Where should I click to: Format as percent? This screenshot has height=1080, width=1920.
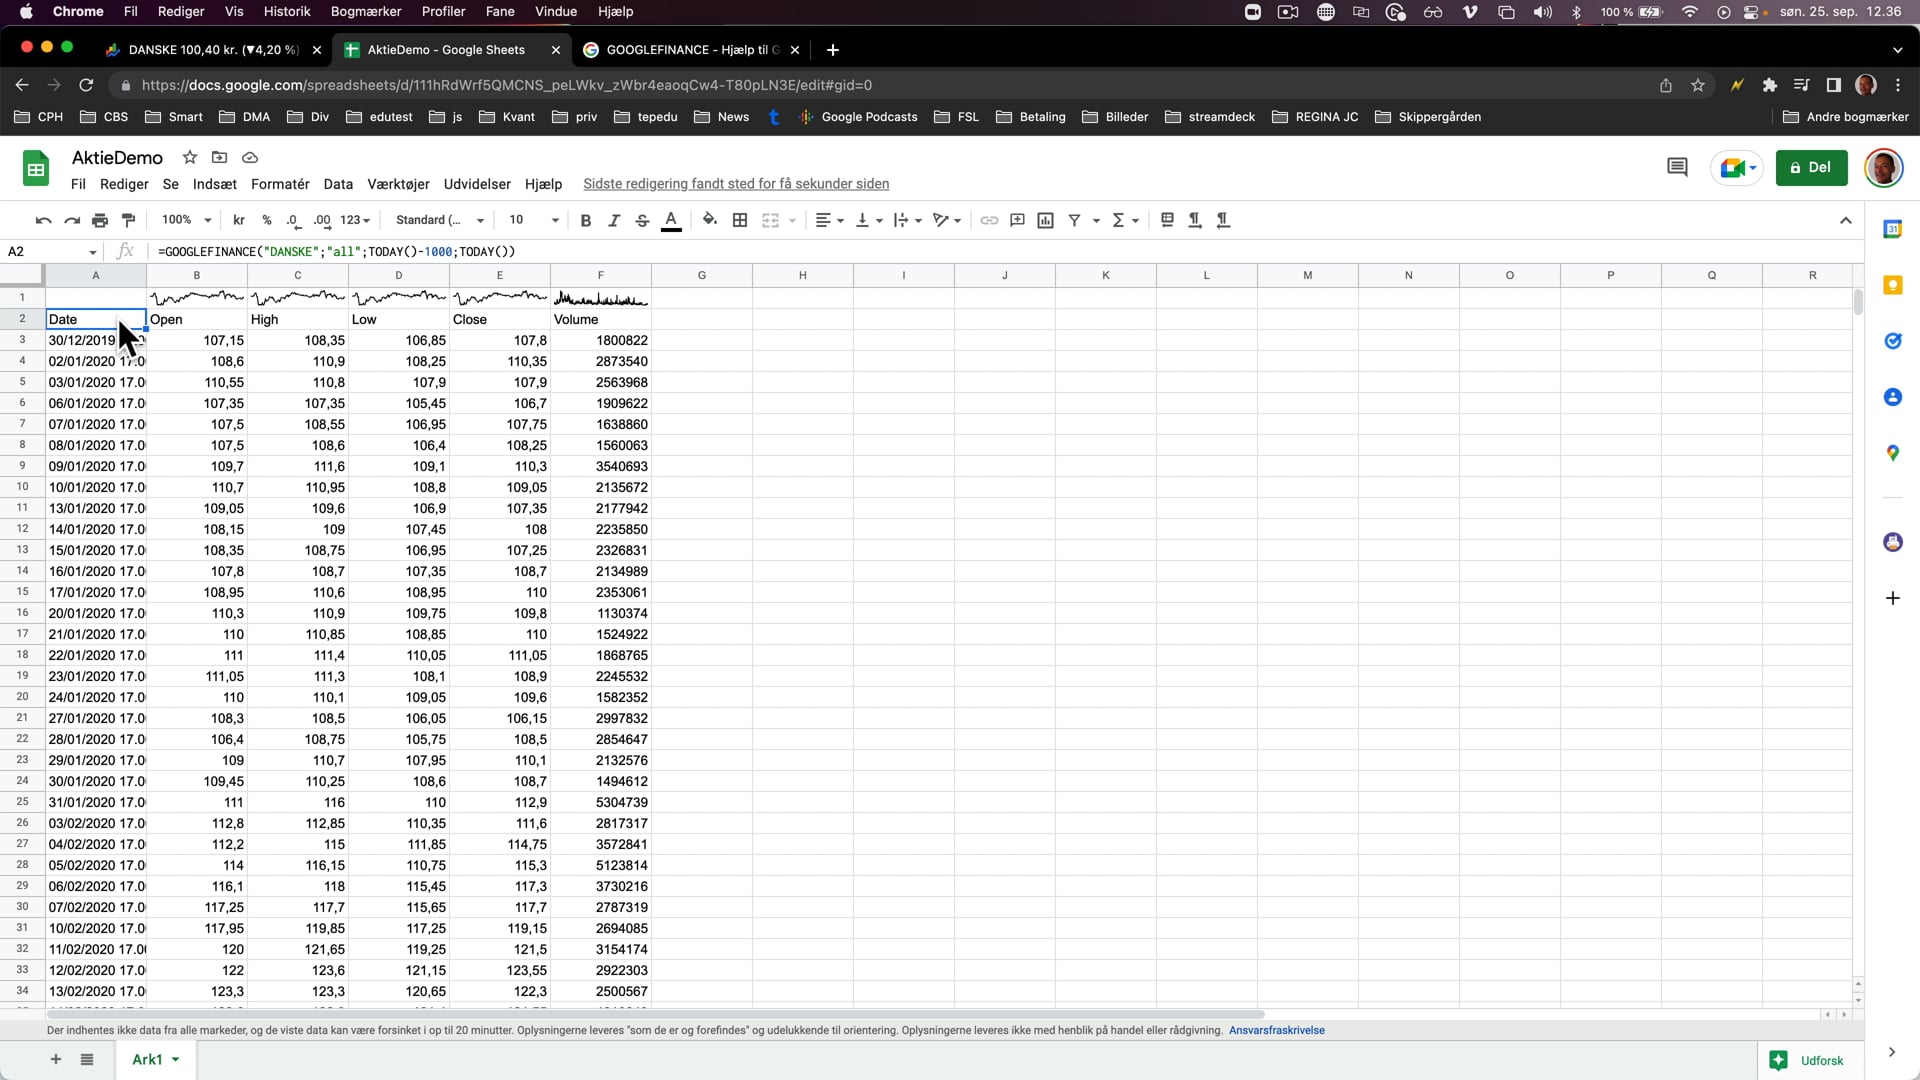click(x=267, y=220)
